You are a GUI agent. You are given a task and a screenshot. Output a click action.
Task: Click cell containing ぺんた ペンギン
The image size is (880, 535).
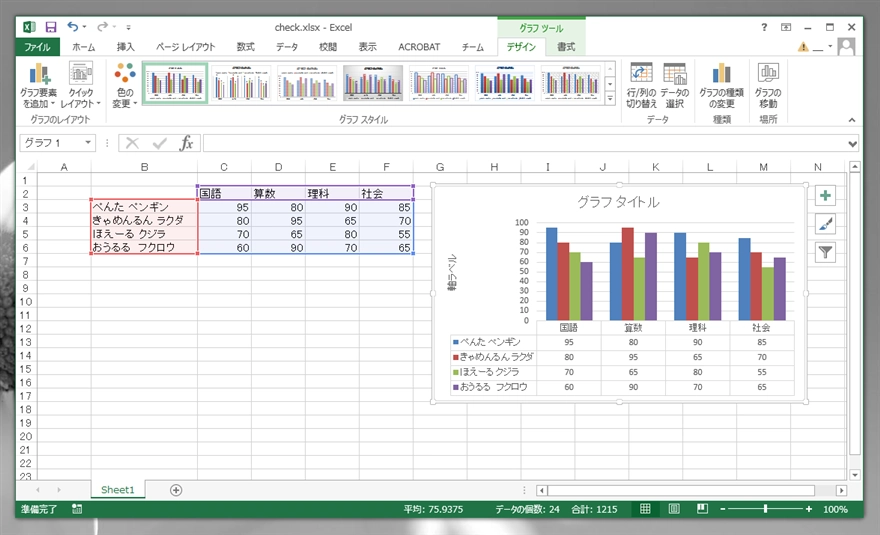pos(144,207)
